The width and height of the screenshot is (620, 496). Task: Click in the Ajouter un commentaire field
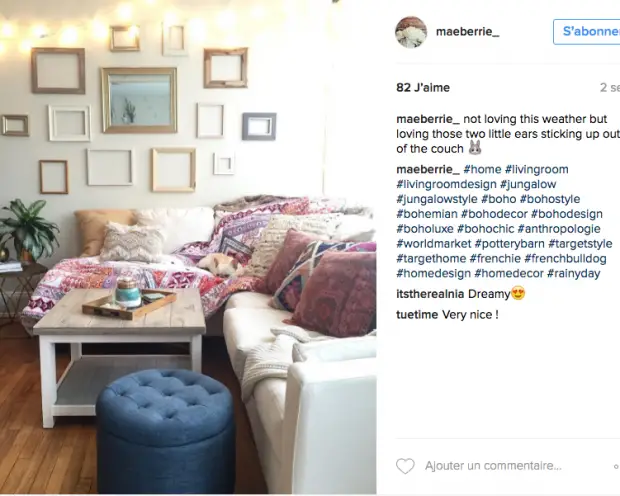click(493, 466)
